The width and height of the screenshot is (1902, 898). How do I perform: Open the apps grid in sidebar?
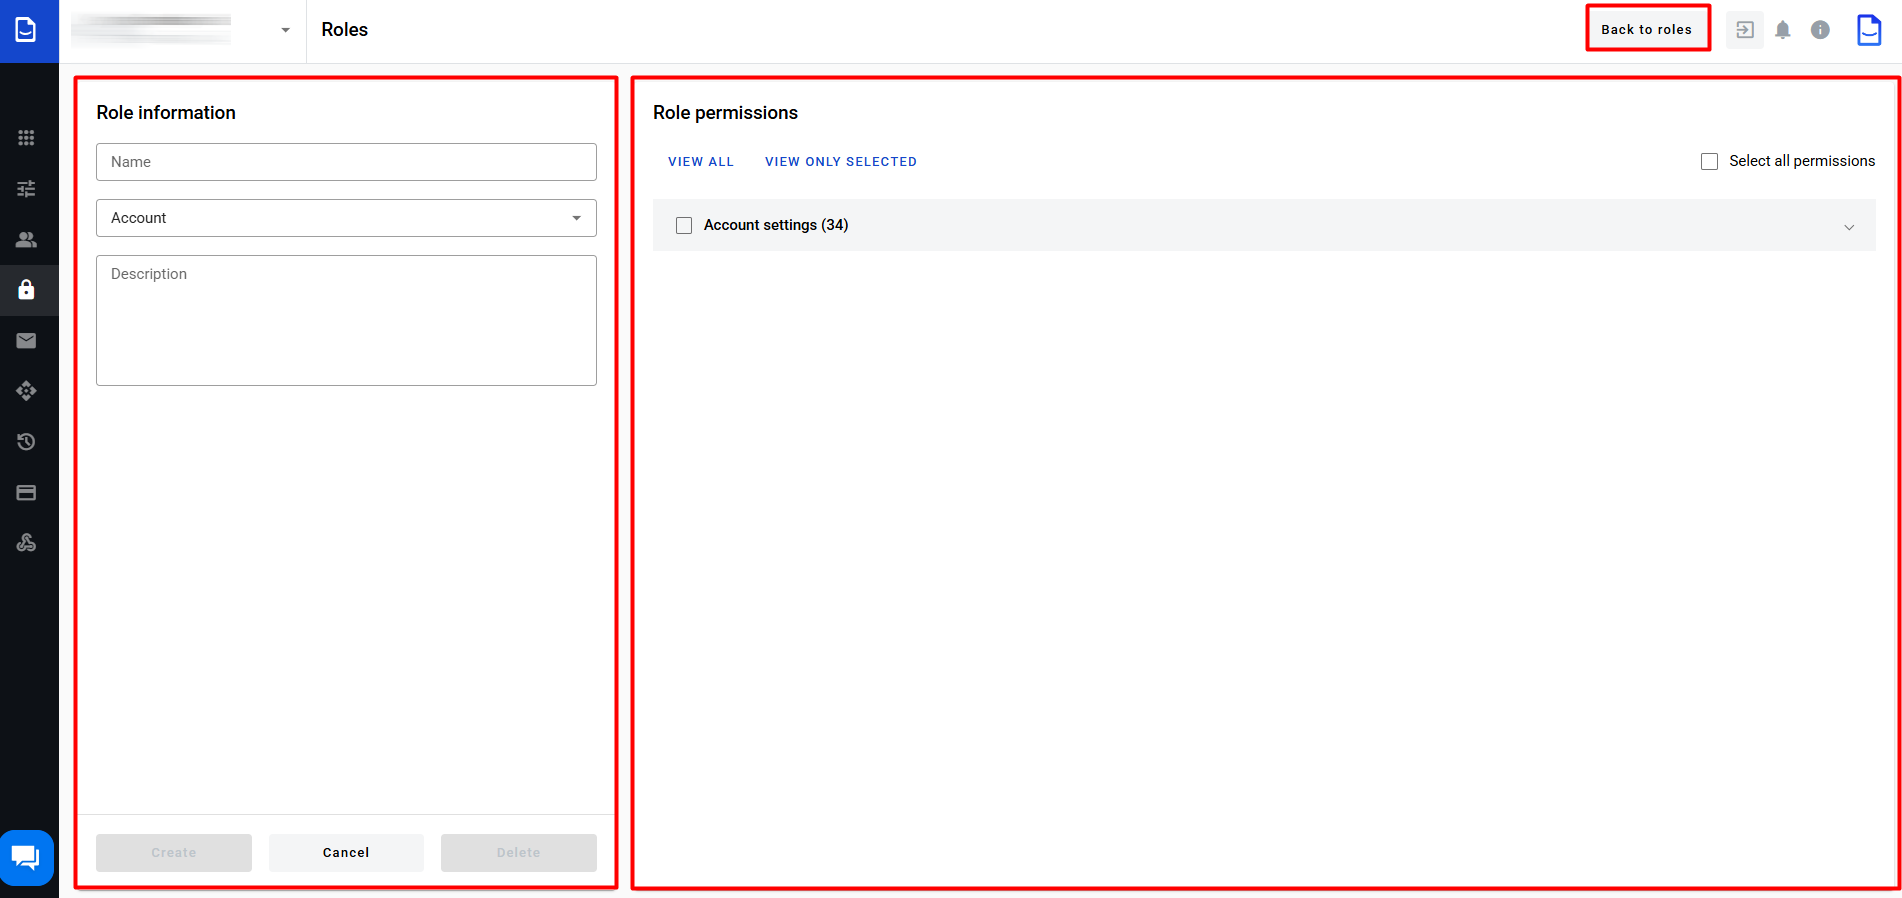27,138
